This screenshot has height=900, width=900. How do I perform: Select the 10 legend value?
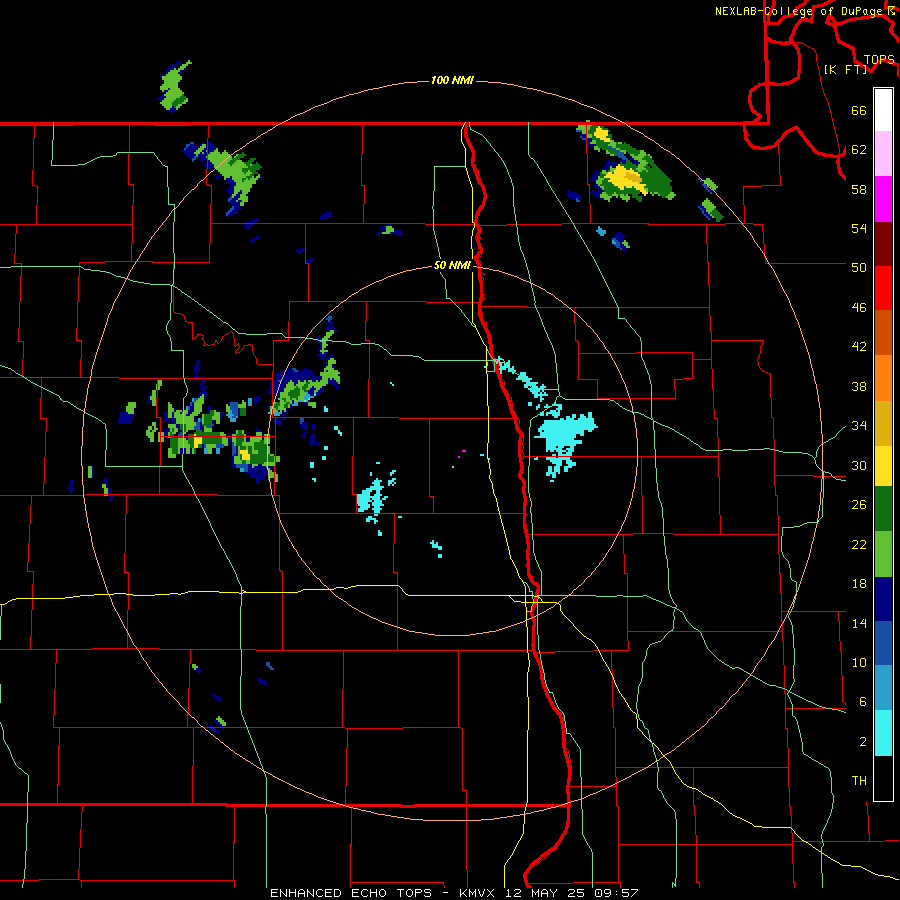(x=859, y=663)
